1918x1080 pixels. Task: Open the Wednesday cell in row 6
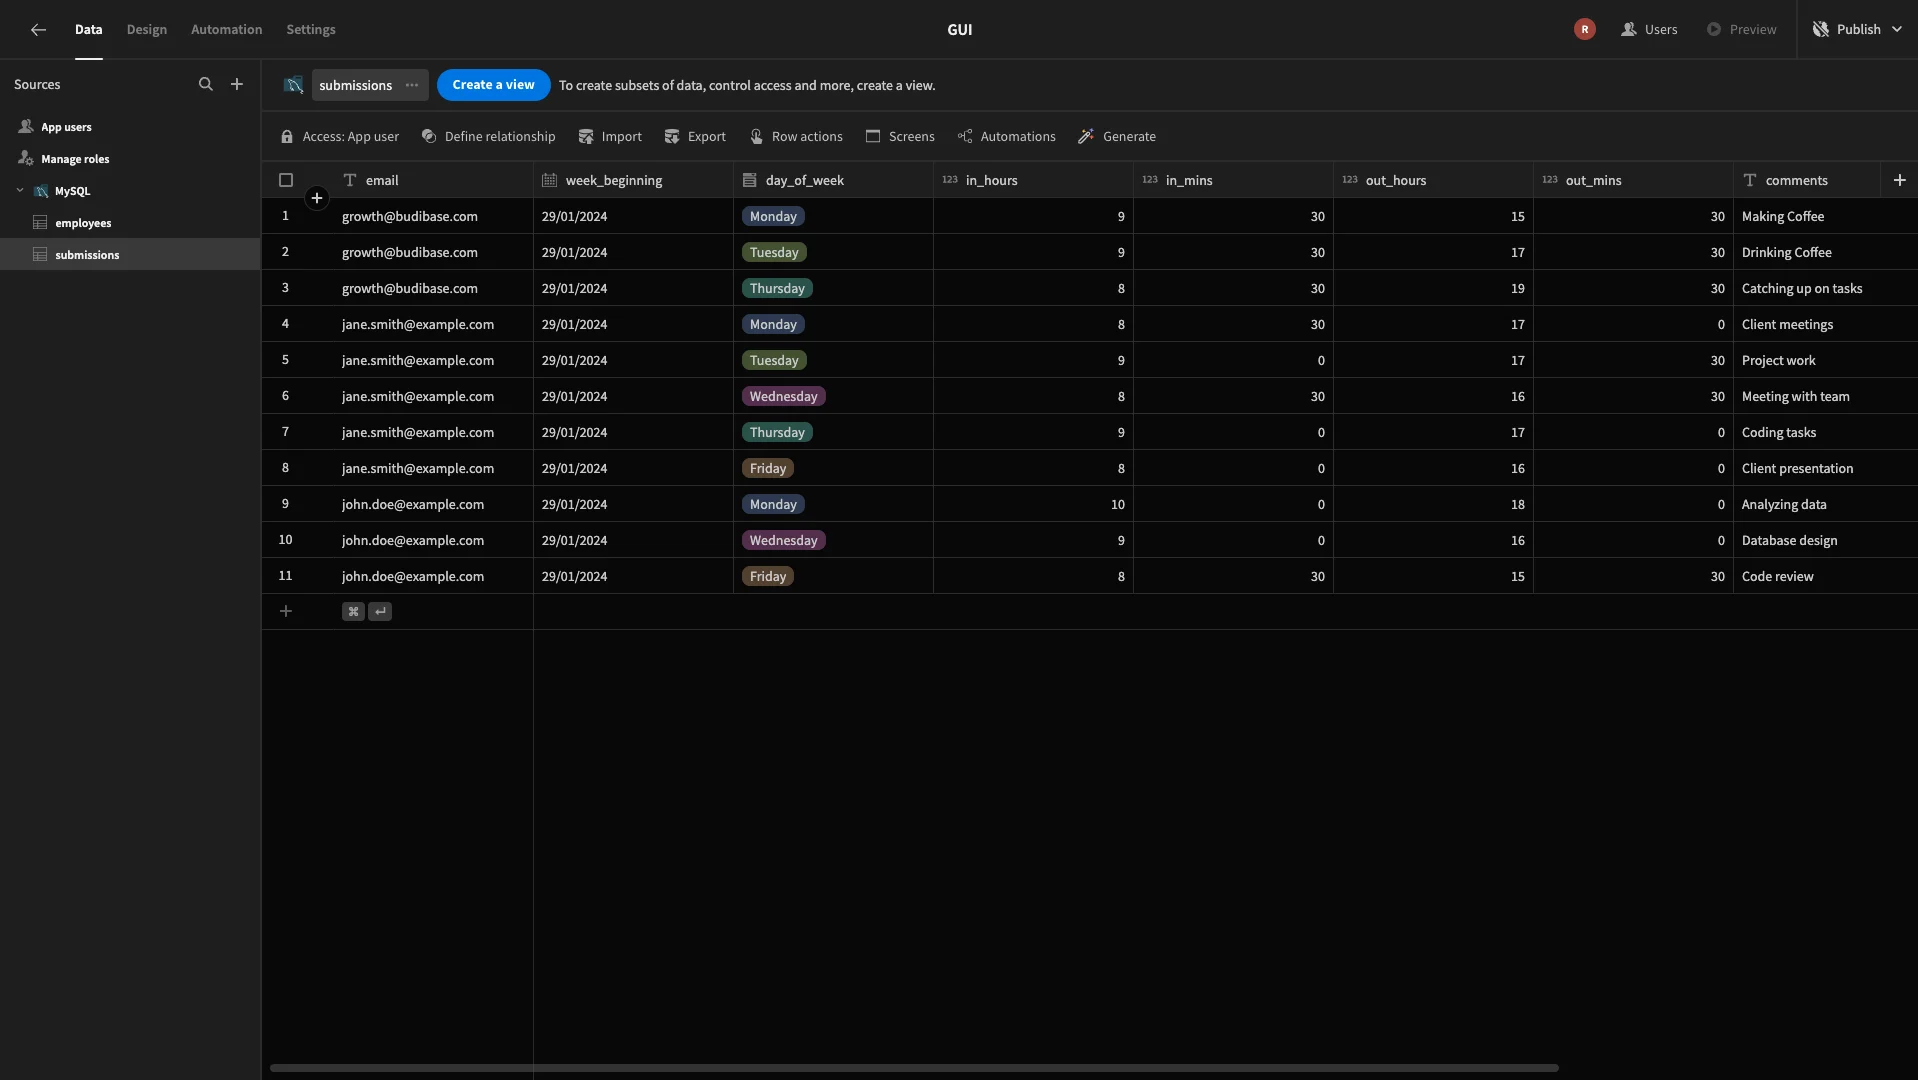(x=833, y=396)
